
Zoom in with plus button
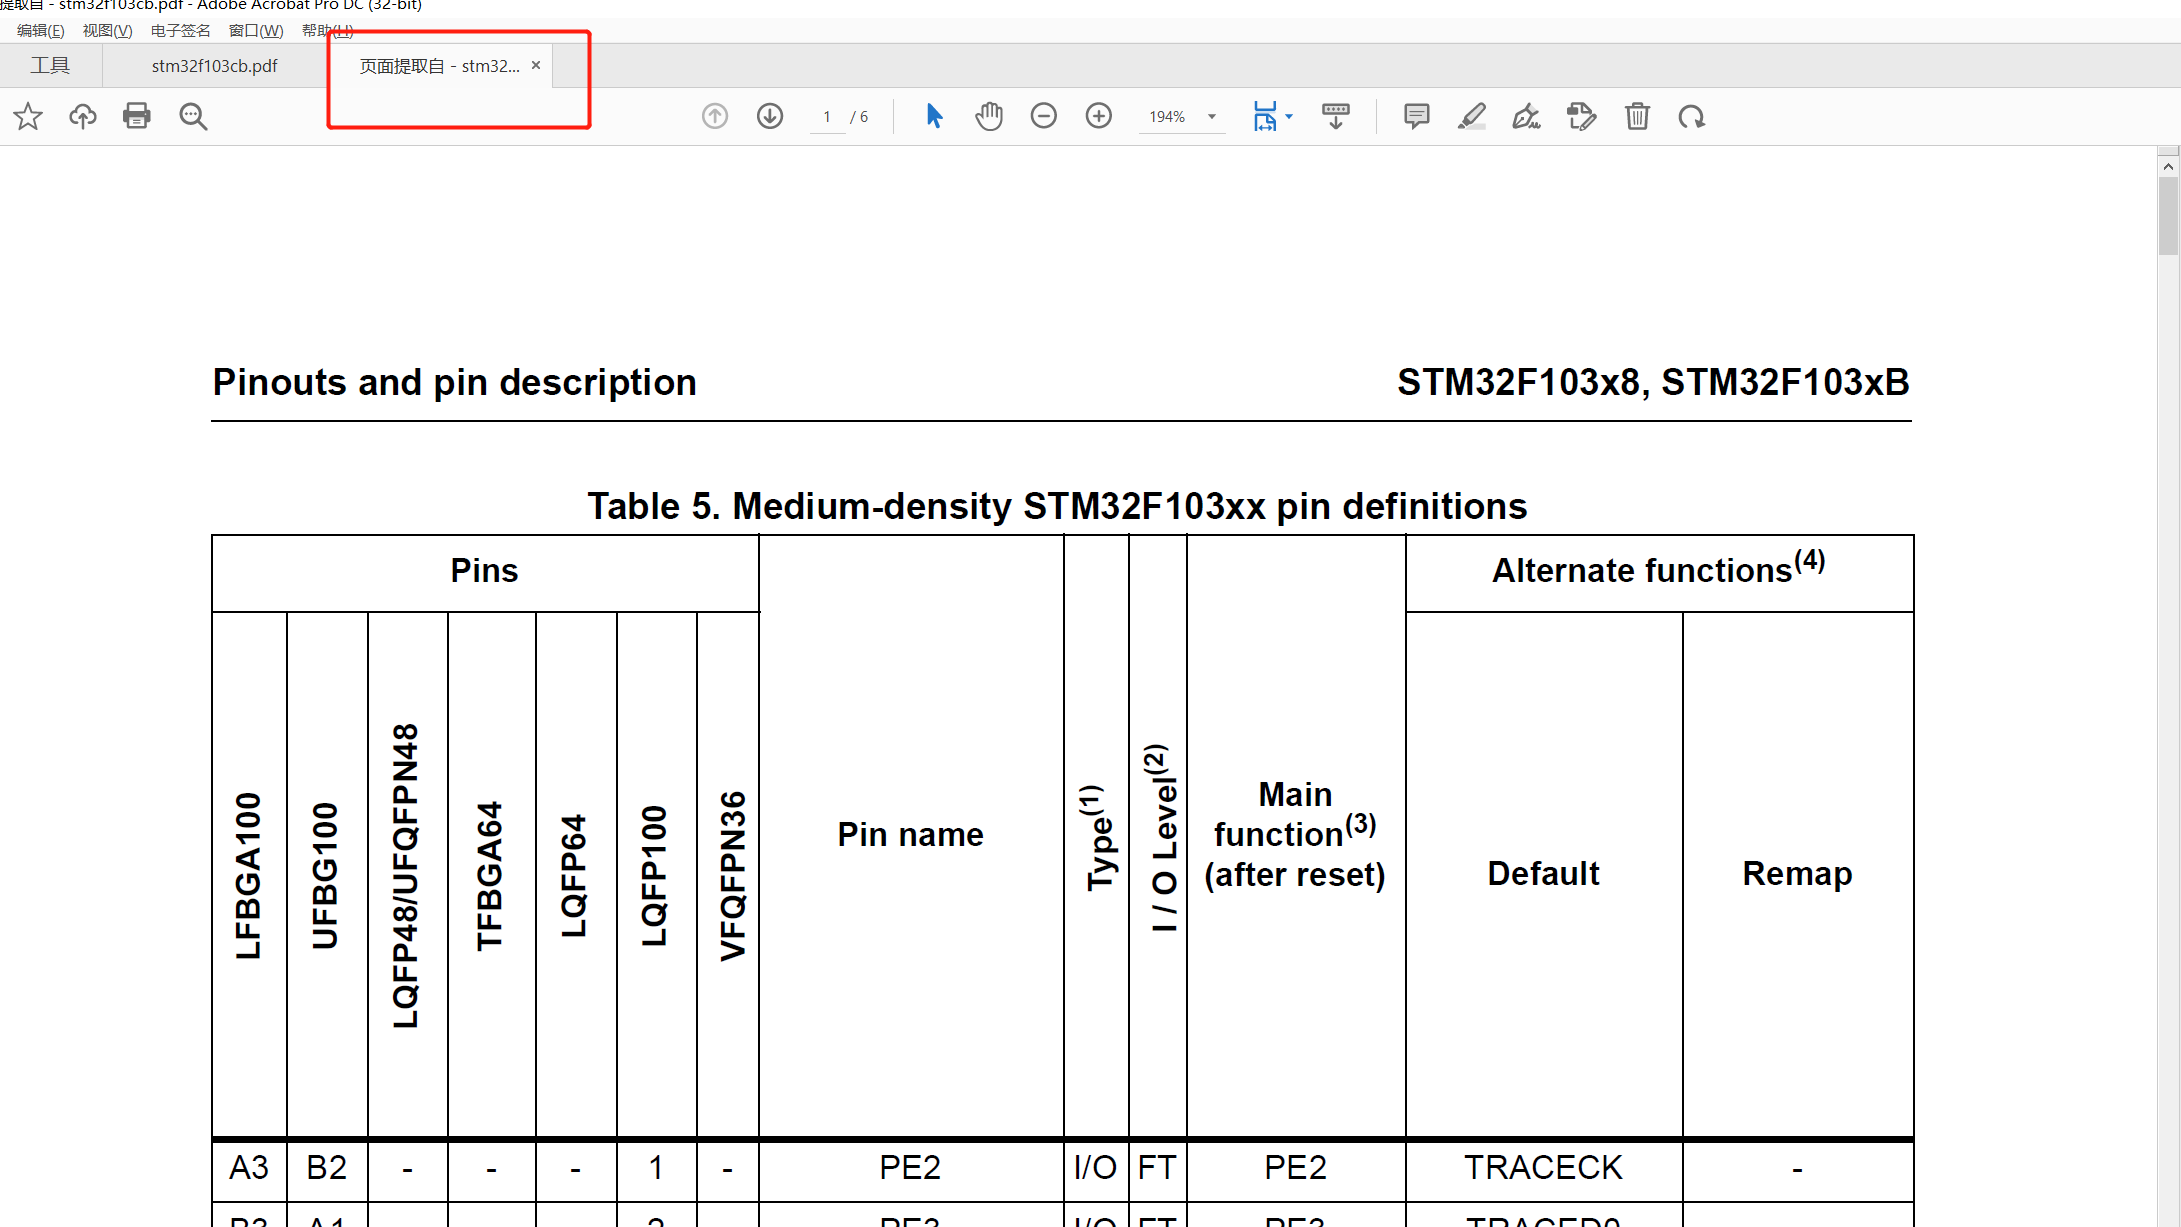[x=1099, y=117]
